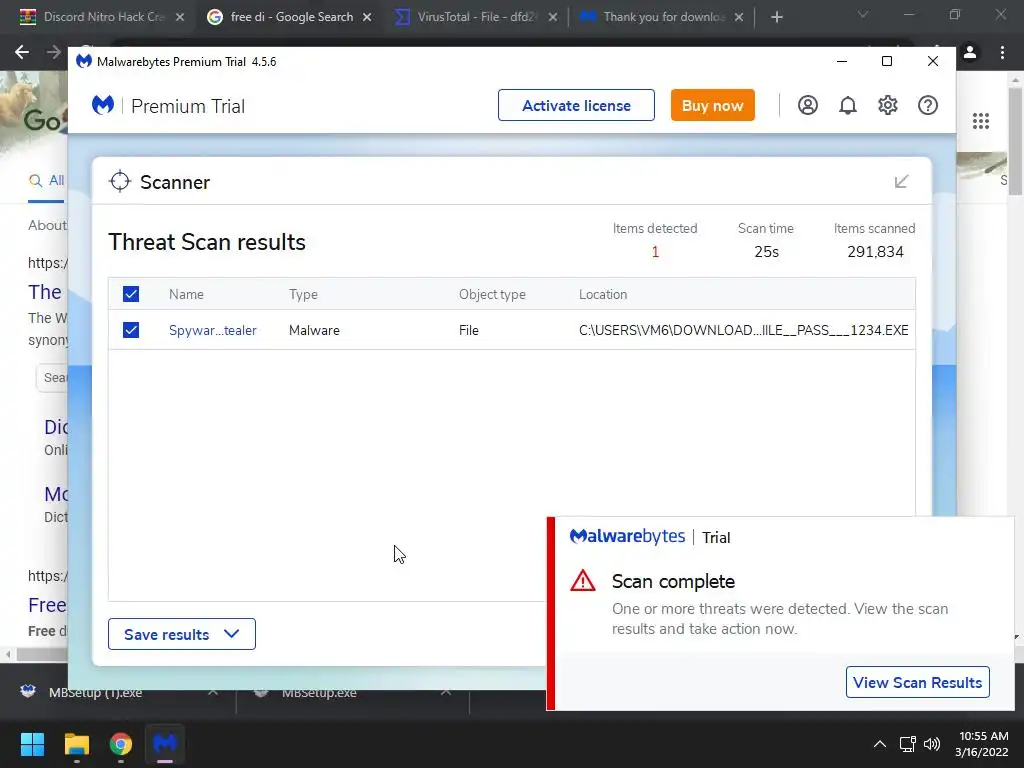Open network status tray icon
The height and width of the screenshot is (768, 1024).
coord(907,744)
